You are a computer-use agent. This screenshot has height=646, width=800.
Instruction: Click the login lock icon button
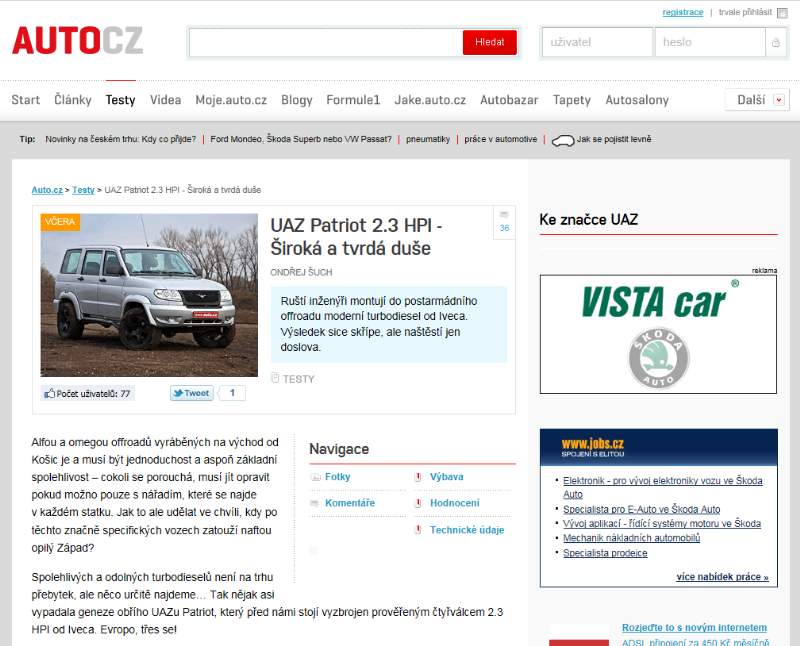(776, 42)
